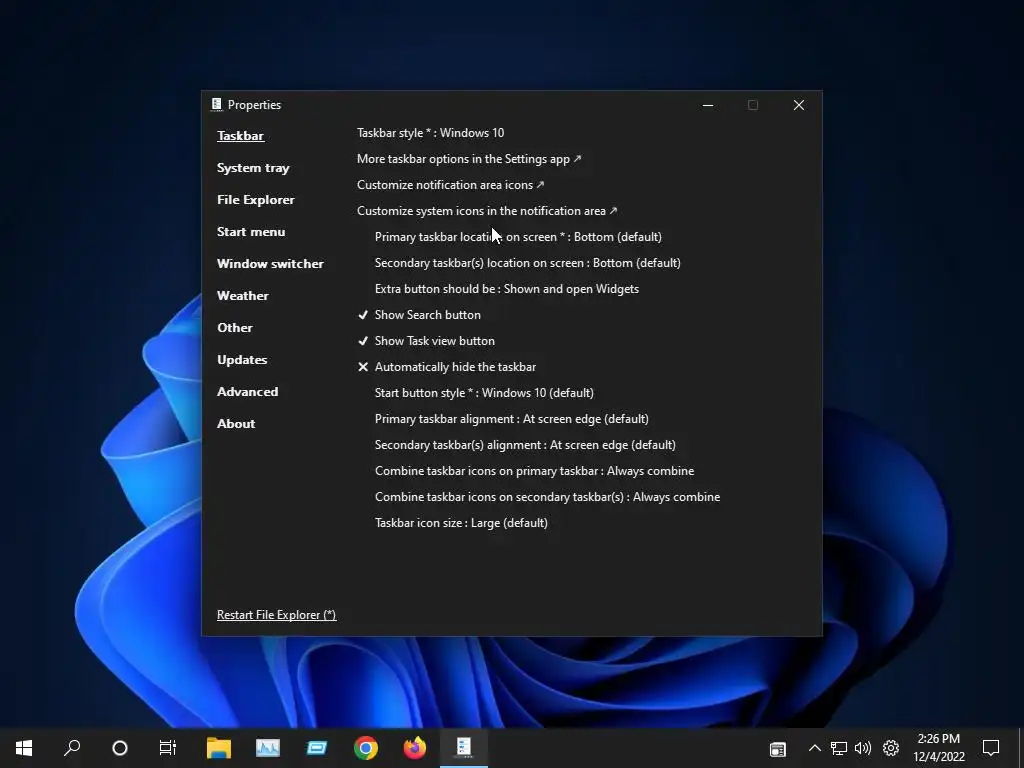Screen dimensions: 1024x768
Task: Open the volume speaker tray icon
Action: pyautogui.click(x=863, y=748)
